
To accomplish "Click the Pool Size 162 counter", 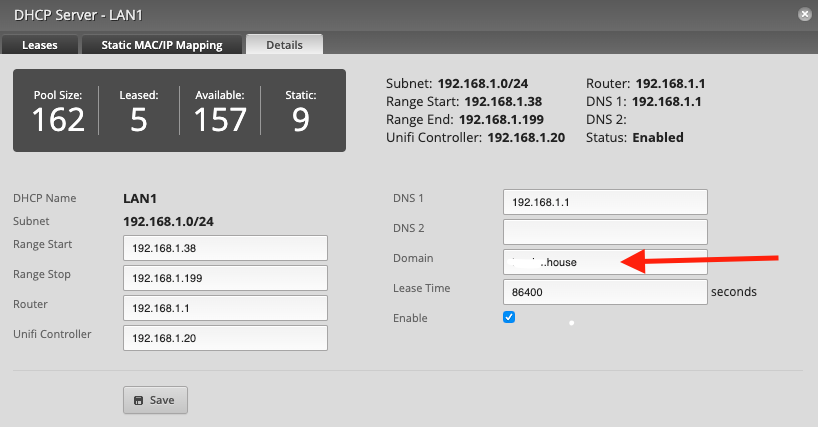I will [x=58, y=110].
